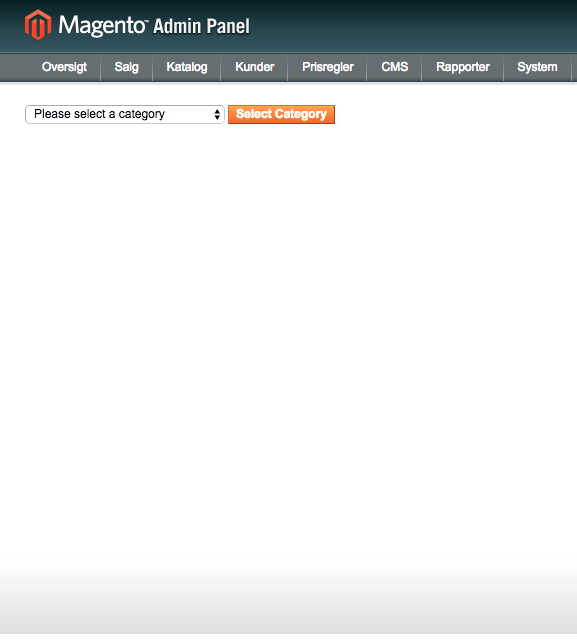Click the gray gradient footer area
This screenshot has height=642, width=577.
point(288,606)
